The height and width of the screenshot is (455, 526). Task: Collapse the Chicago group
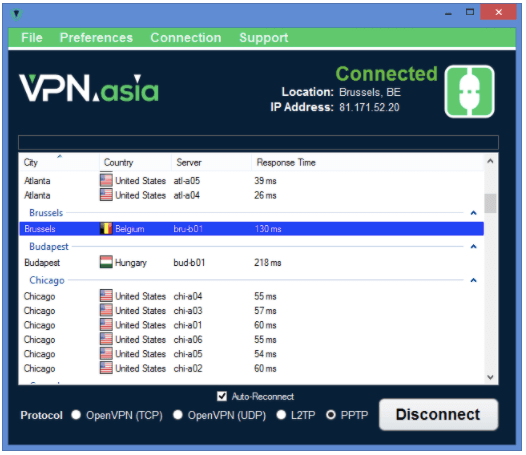point(474,280)
